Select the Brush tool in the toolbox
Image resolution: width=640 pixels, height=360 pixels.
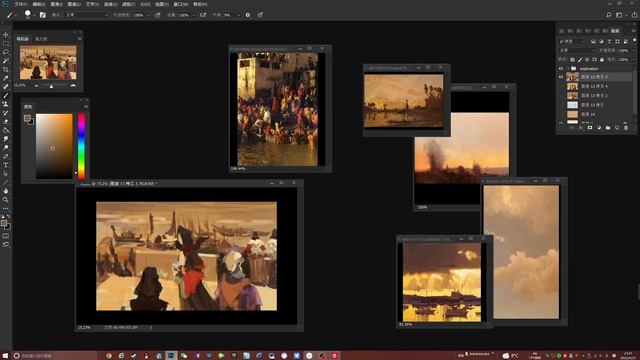pyautogui.click(x=6, y=96)
